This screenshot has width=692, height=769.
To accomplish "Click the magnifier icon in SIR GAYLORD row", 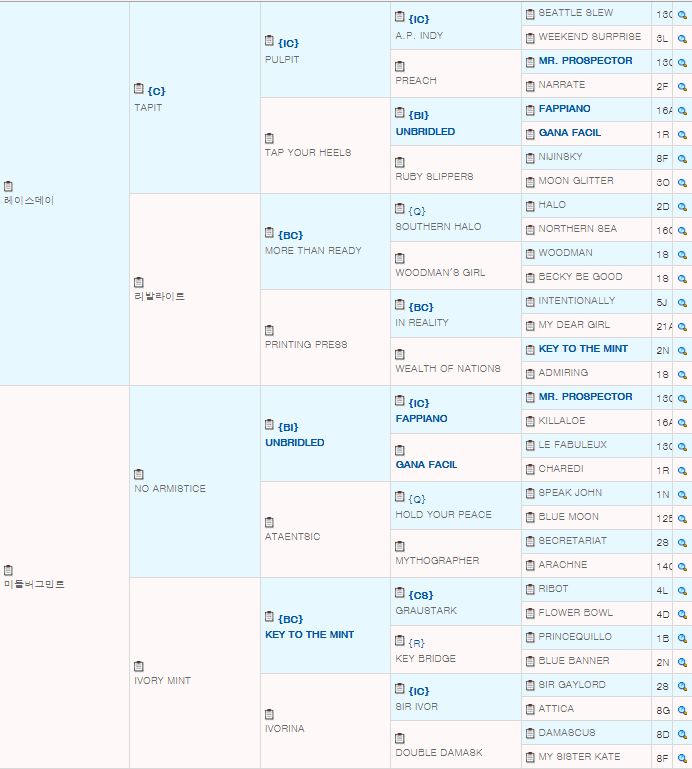I will [x=682, y=687].
